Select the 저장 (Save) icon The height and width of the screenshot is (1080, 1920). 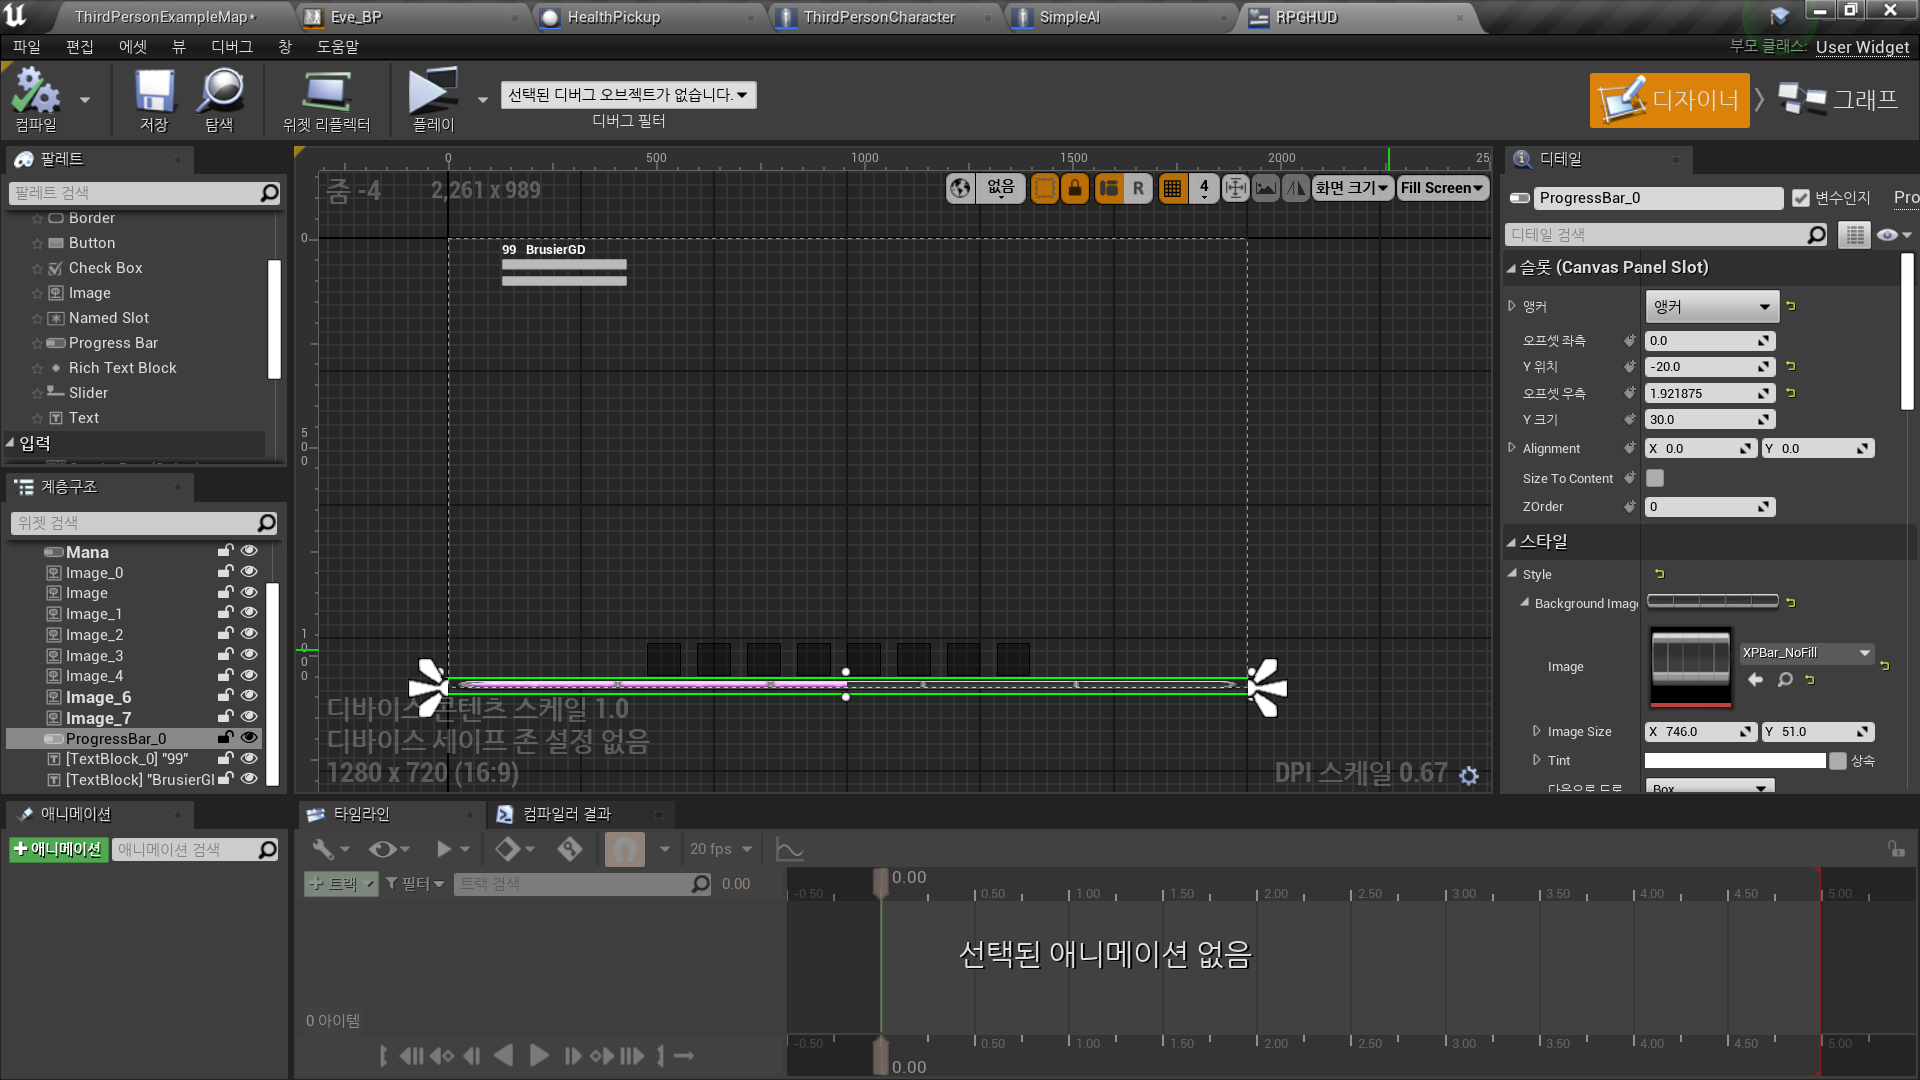click(152, 97)
